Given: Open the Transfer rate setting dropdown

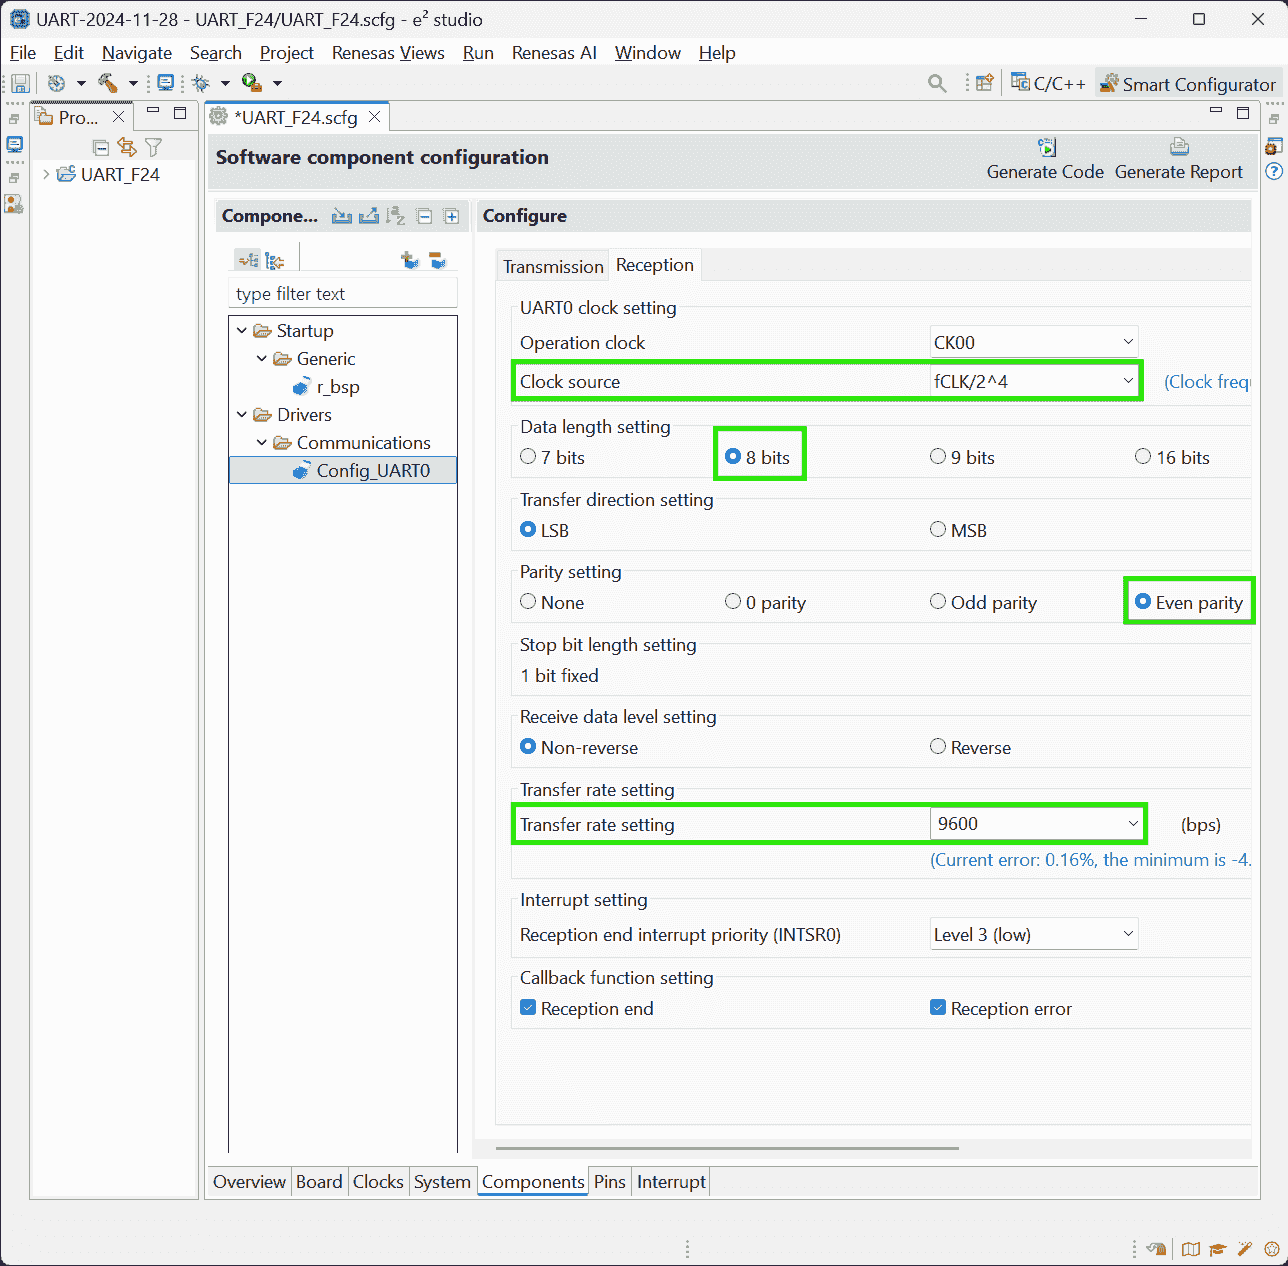Looking at the screenshot, I should (1036, 824).
